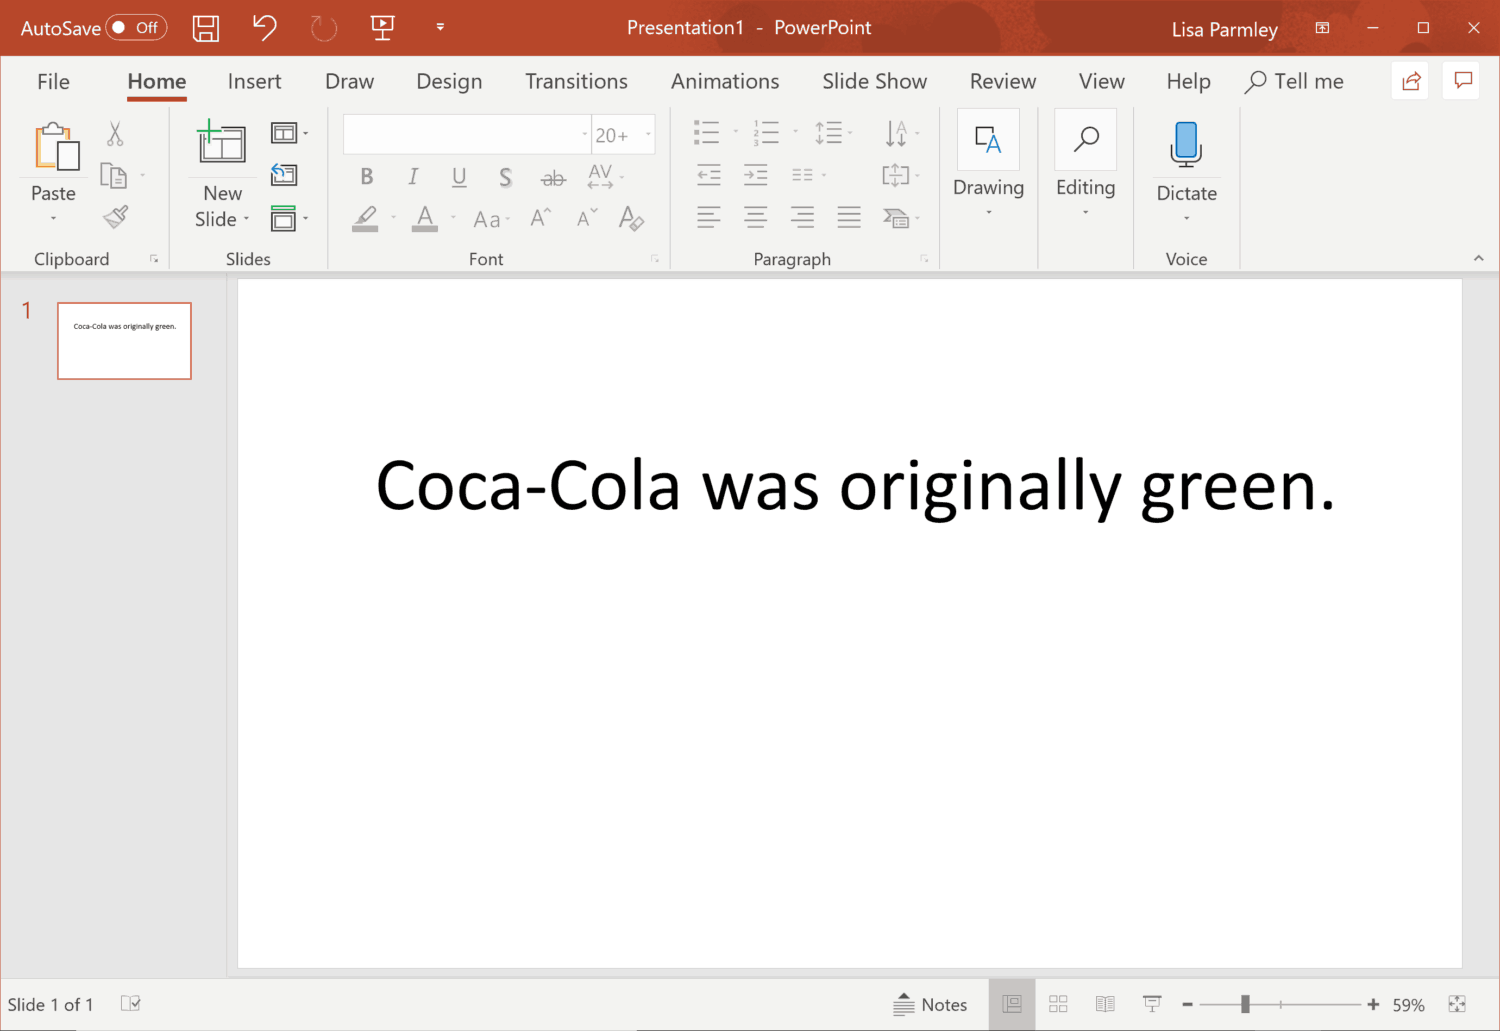Viewport: 1500px width, 1031px height.
Task: Increase font size
Action: 540,218
